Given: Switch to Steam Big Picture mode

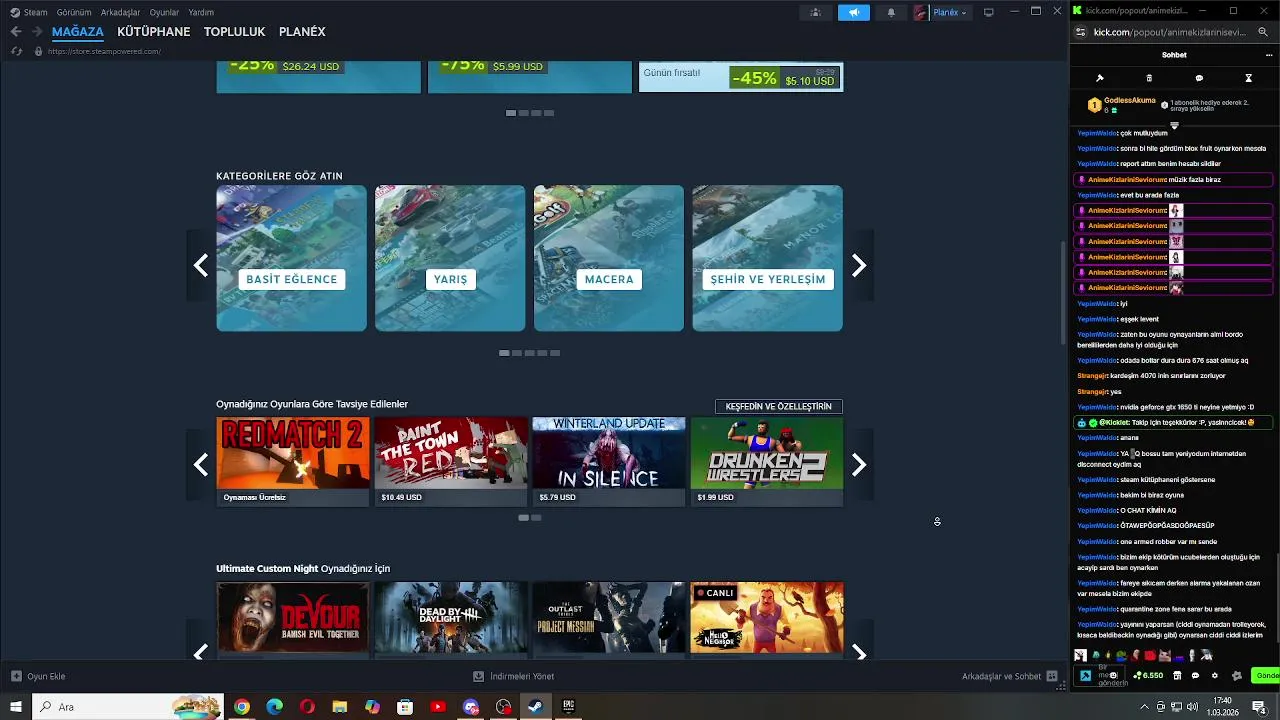Looking at the screenshot, I should (x=989, y=12).
